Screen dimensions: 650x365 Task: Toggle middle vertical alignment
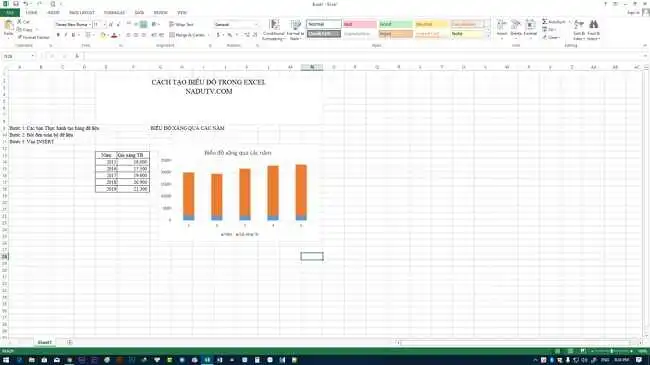tap(136, 24)
